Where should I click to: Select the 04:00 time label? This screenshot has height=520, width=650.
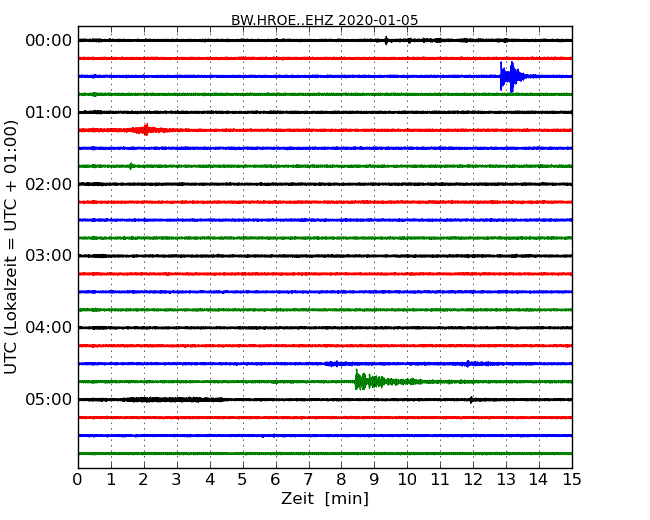(x=49, y=328)
